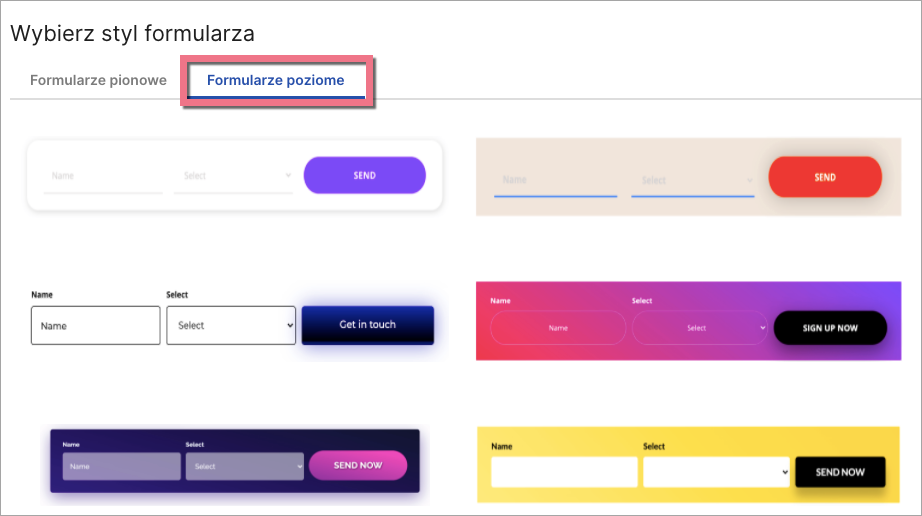The width and height of the screenshot is (922, 516).
Task: Switch to the Formularze pionowe tab
Action: click(x=98, y=80)
